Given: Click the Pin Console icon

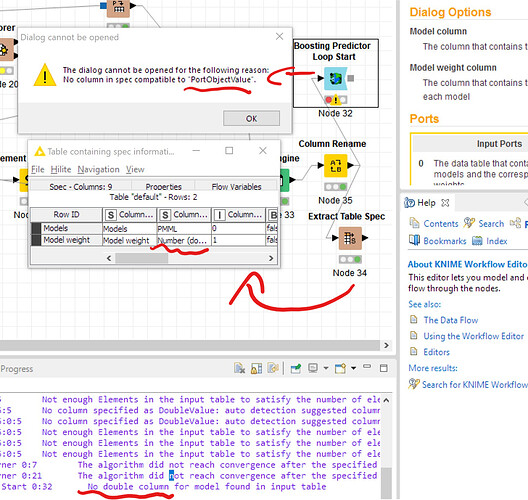Looking at the screenshot, I should click(296, 368).
